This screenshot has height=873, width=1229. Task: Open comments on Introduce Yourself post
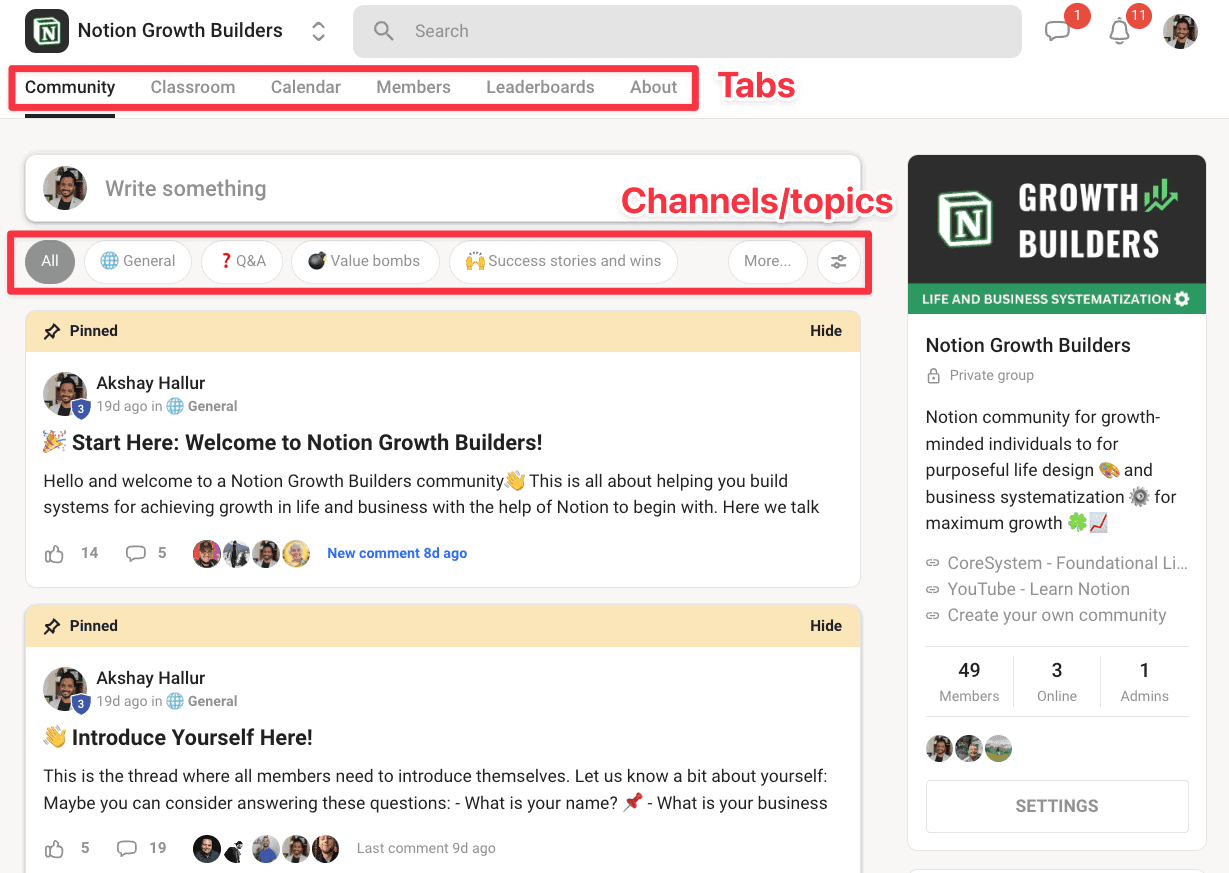pos(127,848)
